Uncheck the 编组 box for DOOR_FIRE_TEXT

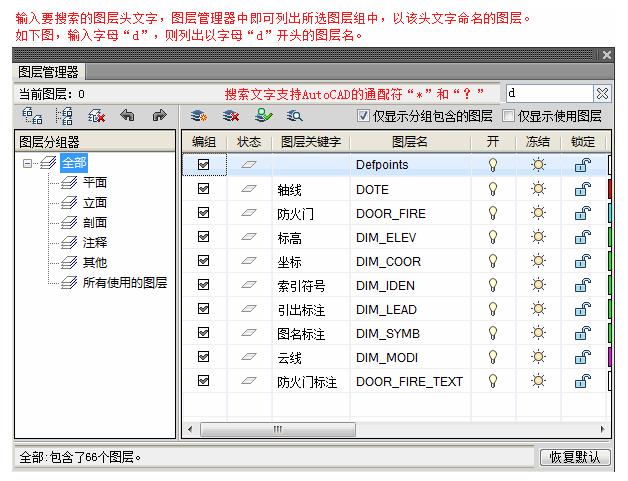[203, 380]
